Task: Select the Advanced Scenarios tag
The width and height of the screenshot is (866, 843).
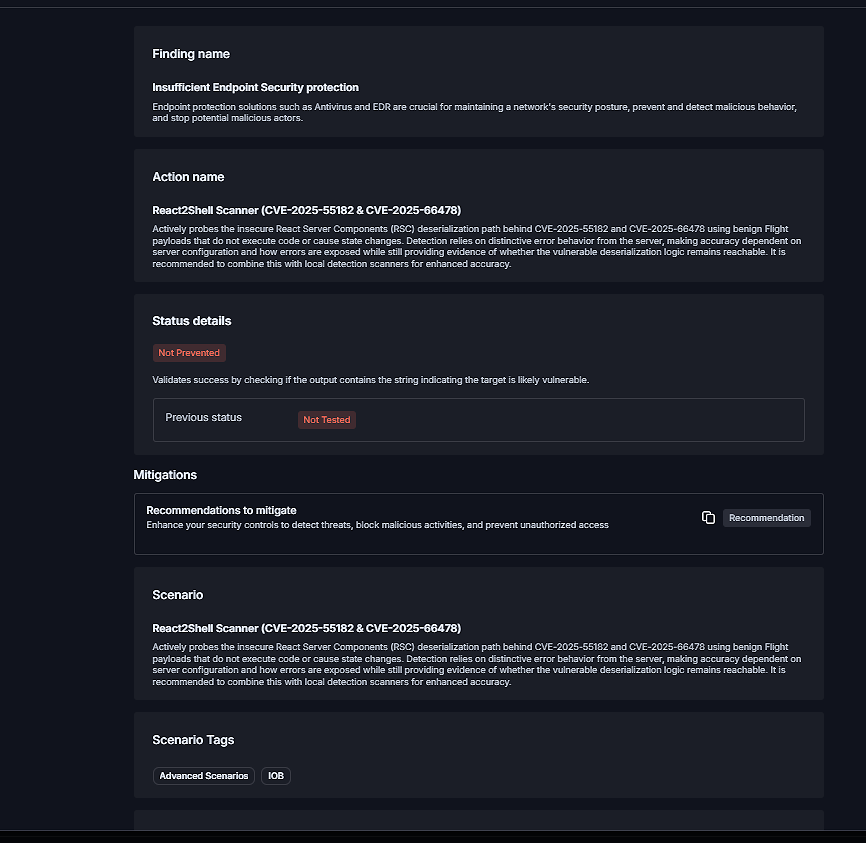Action: click(204, 776)
